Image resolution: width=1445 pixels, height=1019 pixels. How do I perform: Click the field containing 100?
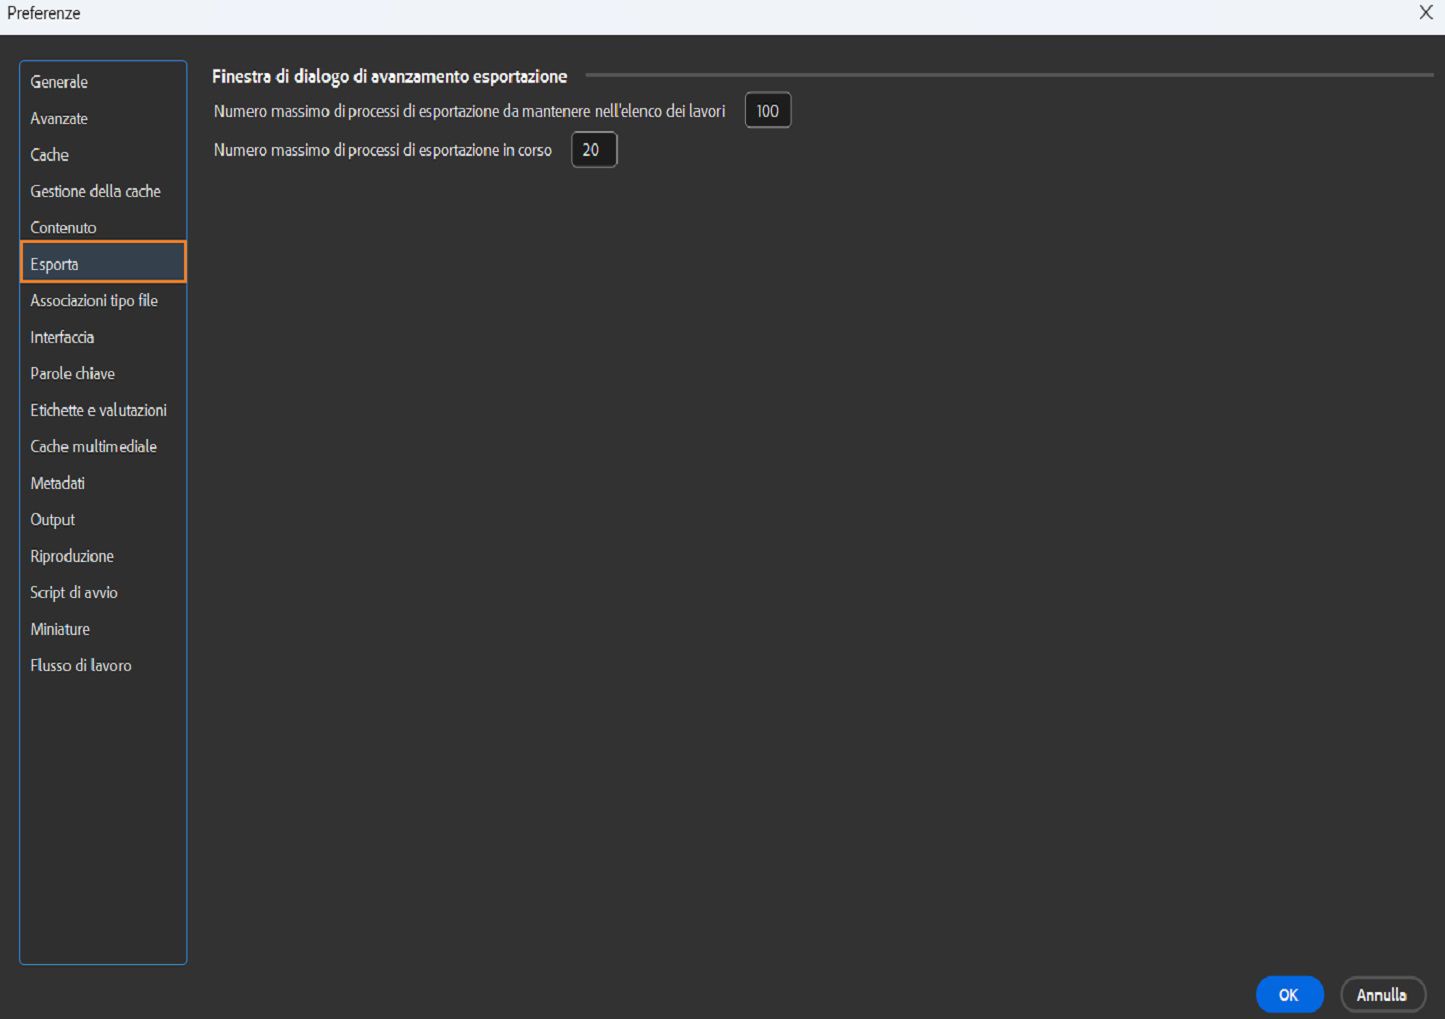tap(768, 111)
